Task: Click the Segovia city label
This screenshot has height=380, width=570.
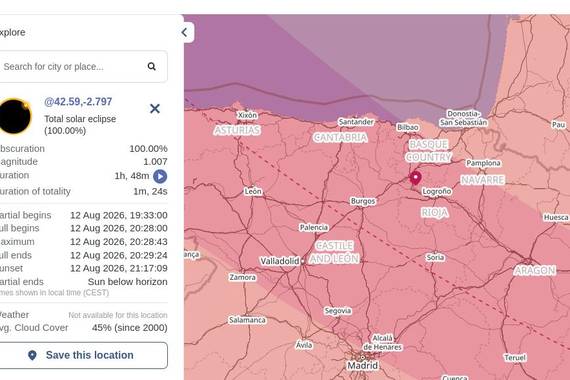Action: [x=338, y=311]
